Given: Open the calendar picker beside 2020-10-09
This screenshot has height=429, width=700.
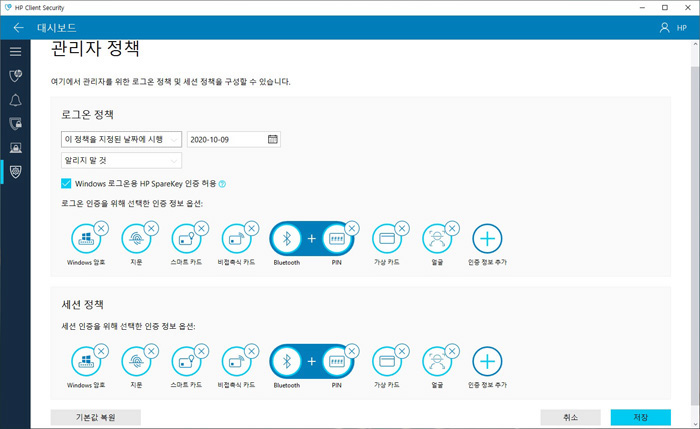Looking at the screenshot, I should [x=272, y=139].
